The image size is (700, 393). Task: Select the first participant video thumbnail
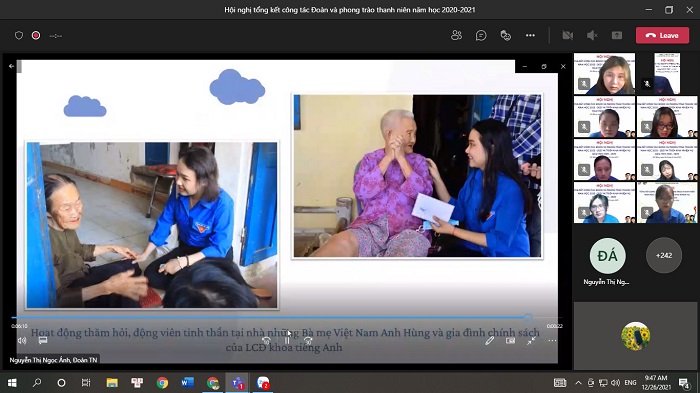[604, 74]
